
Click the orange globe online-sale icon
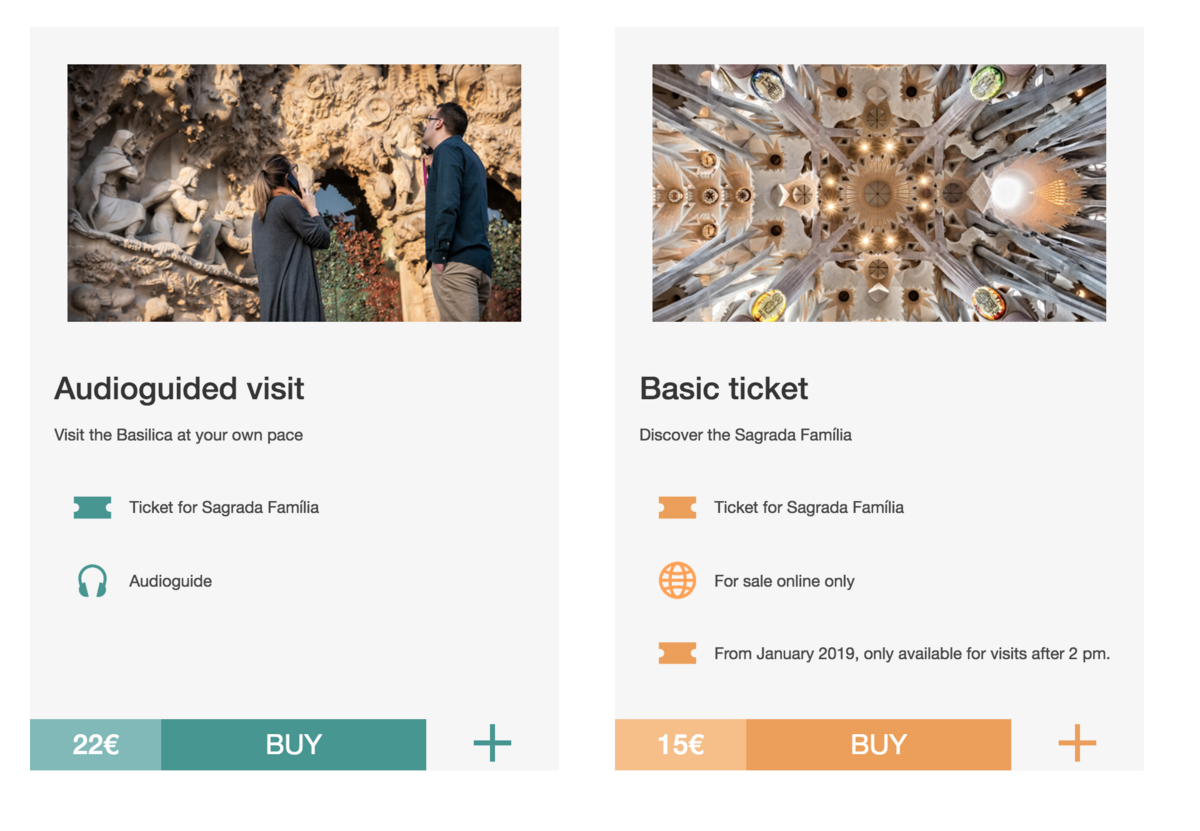tap(677, 580)
